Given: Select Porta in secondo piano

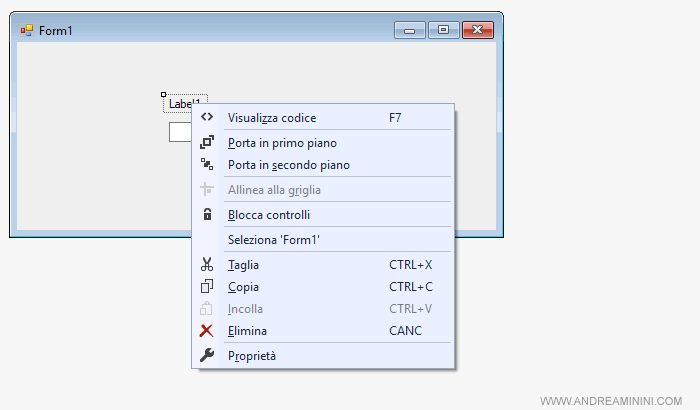Looking at the screenshot, I should pyautogui.click(x=288, y=165).
